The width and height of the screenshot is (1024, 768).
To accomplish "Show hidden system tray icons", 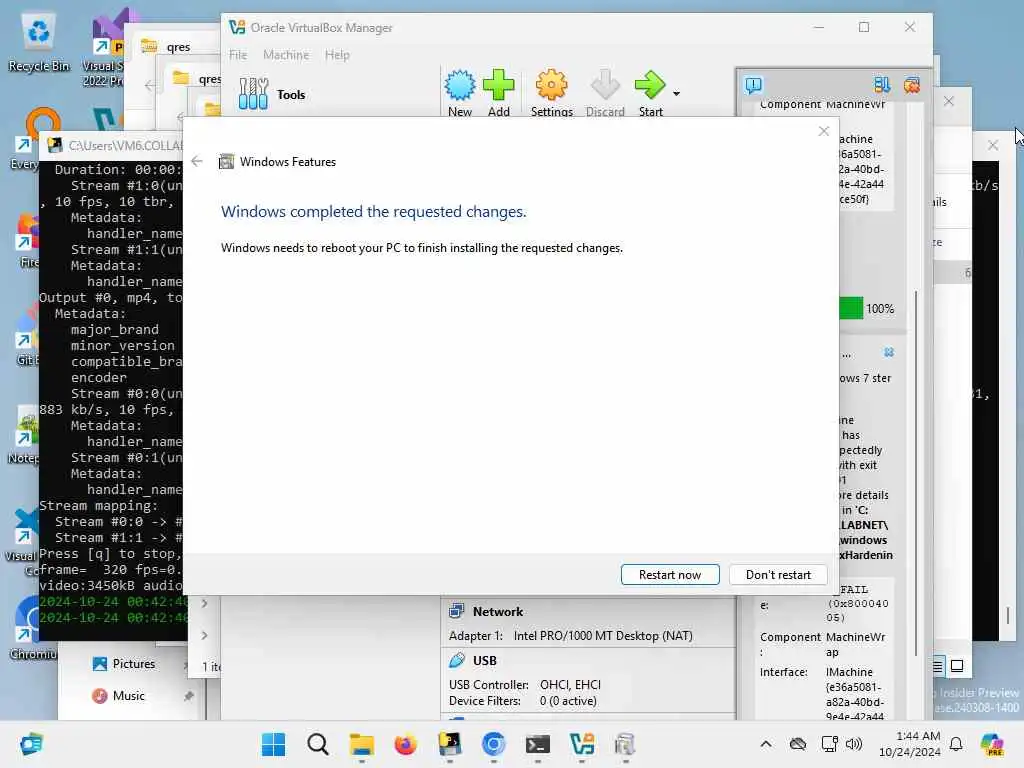I will coord(766,744).
